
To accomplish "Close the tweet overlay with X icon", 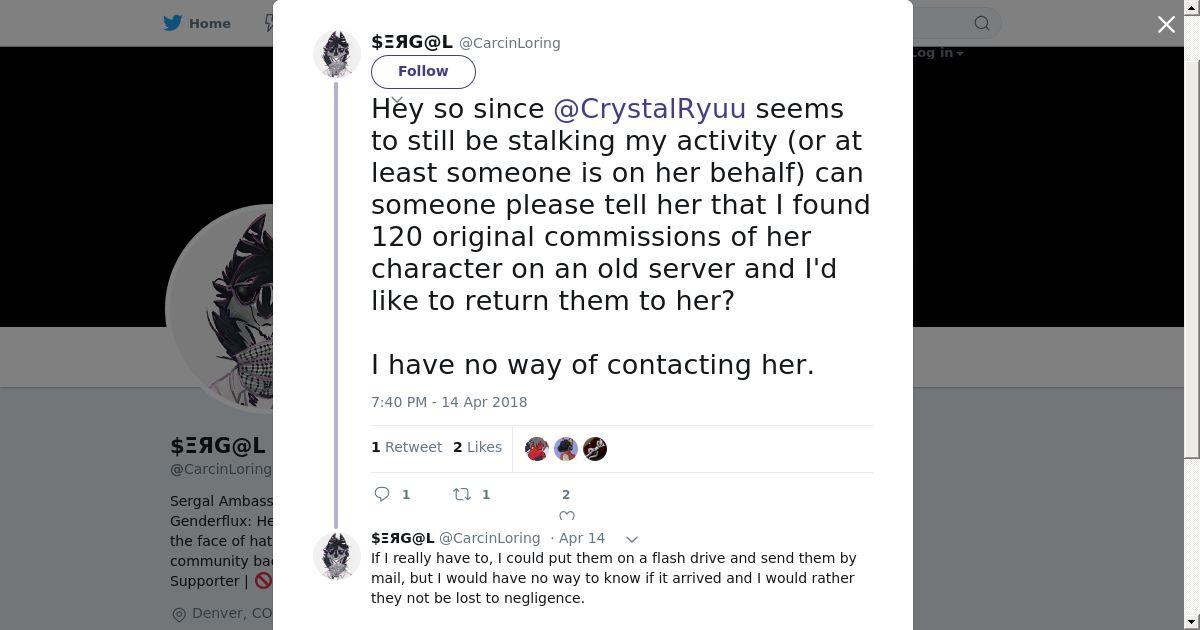I will tap(1166, 24).
